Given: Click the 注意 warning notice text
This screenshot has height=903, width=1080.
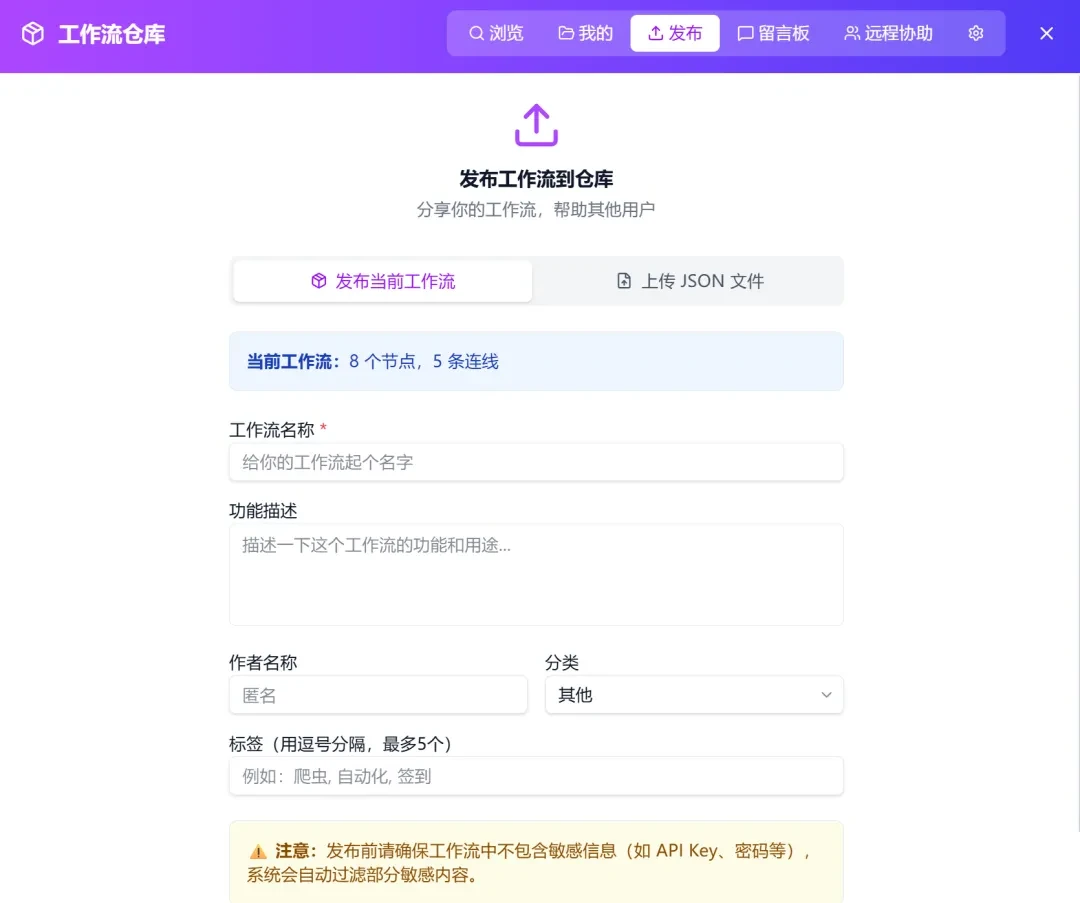Looking at the screenshot, I should 529,862.
